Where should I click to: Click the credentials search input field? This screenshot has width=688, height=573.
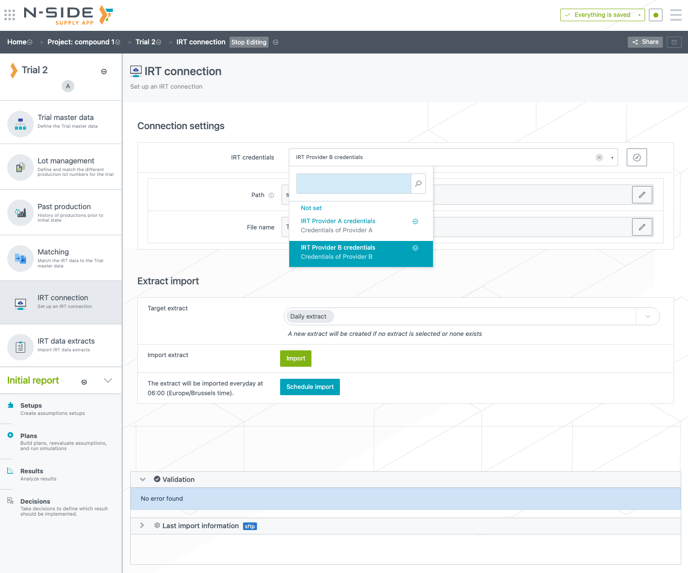(353, 184)
